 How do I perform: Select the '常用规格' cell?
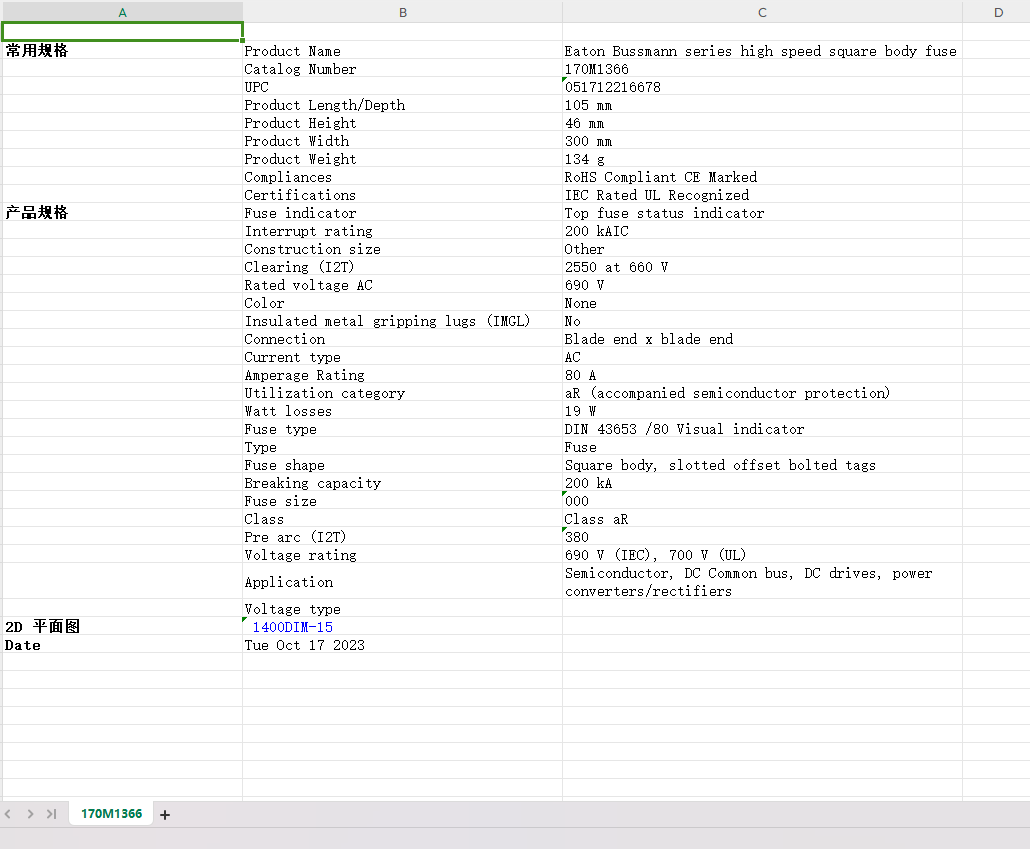point(122,51)
